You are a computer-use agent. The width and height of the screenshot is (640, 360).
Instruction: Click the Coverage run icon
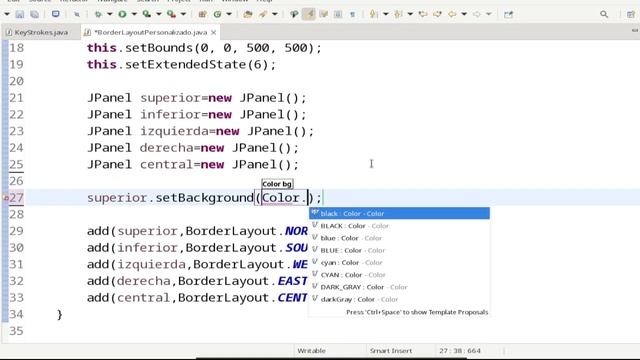147,14
